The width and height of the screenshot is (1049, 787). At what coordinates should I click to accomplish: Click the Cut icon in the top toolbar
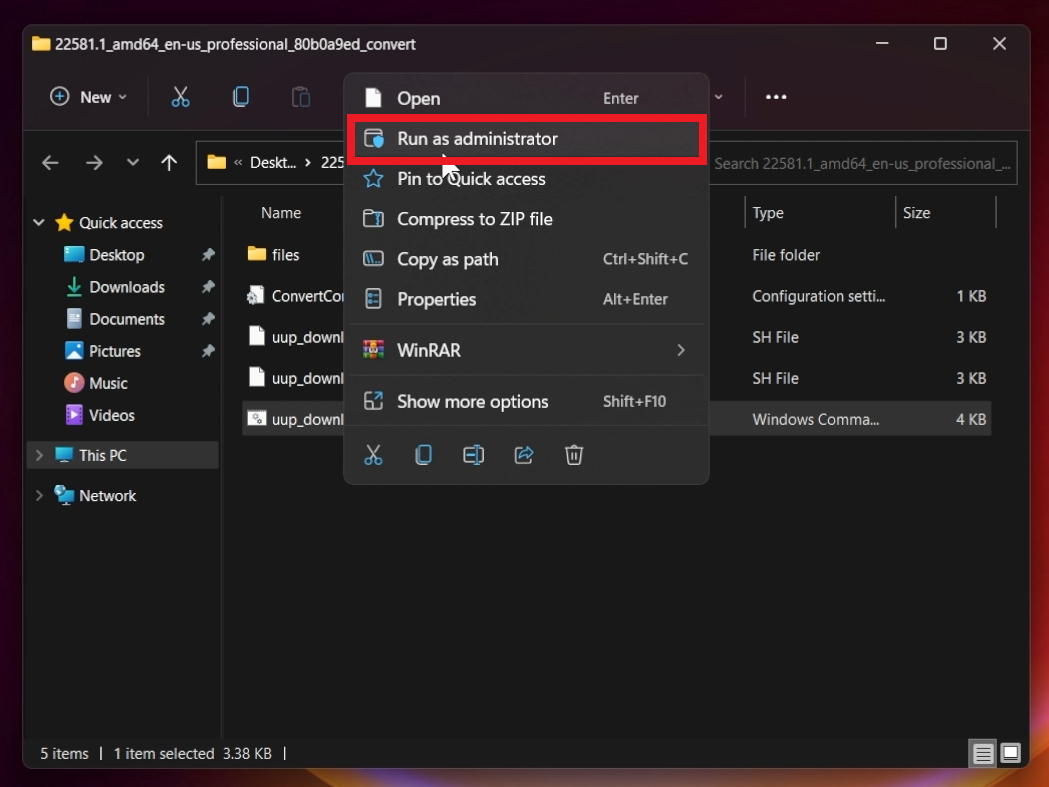(x=181, y=96)
